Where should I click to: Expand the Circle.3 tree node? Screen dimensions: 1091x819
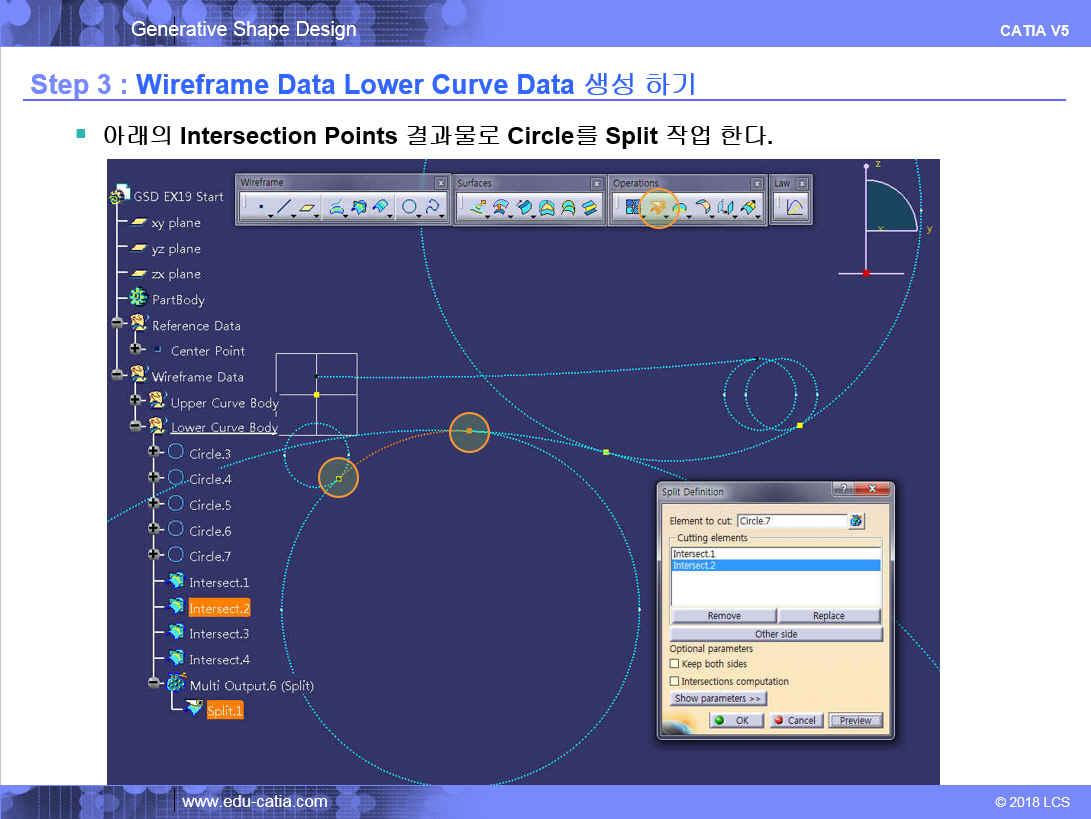pos(154,453)
